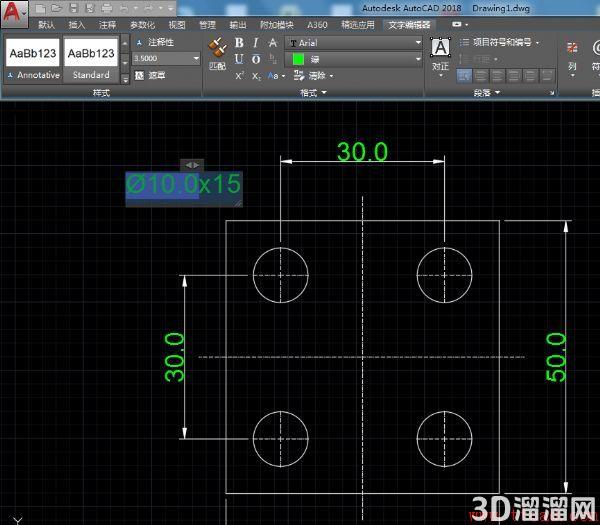Click the Match properties brush icon
Screen dimensions: 600x525
tap(217, 49)
